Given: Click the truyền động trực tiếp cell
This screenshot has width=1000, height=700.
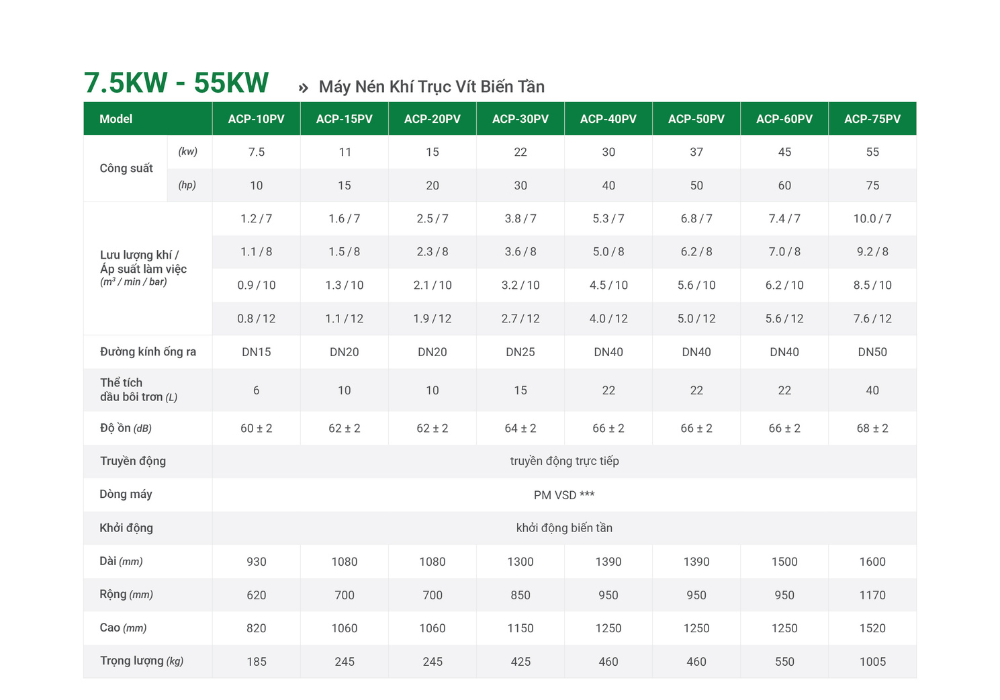Looking at the screenshot, I should point(564,461).
